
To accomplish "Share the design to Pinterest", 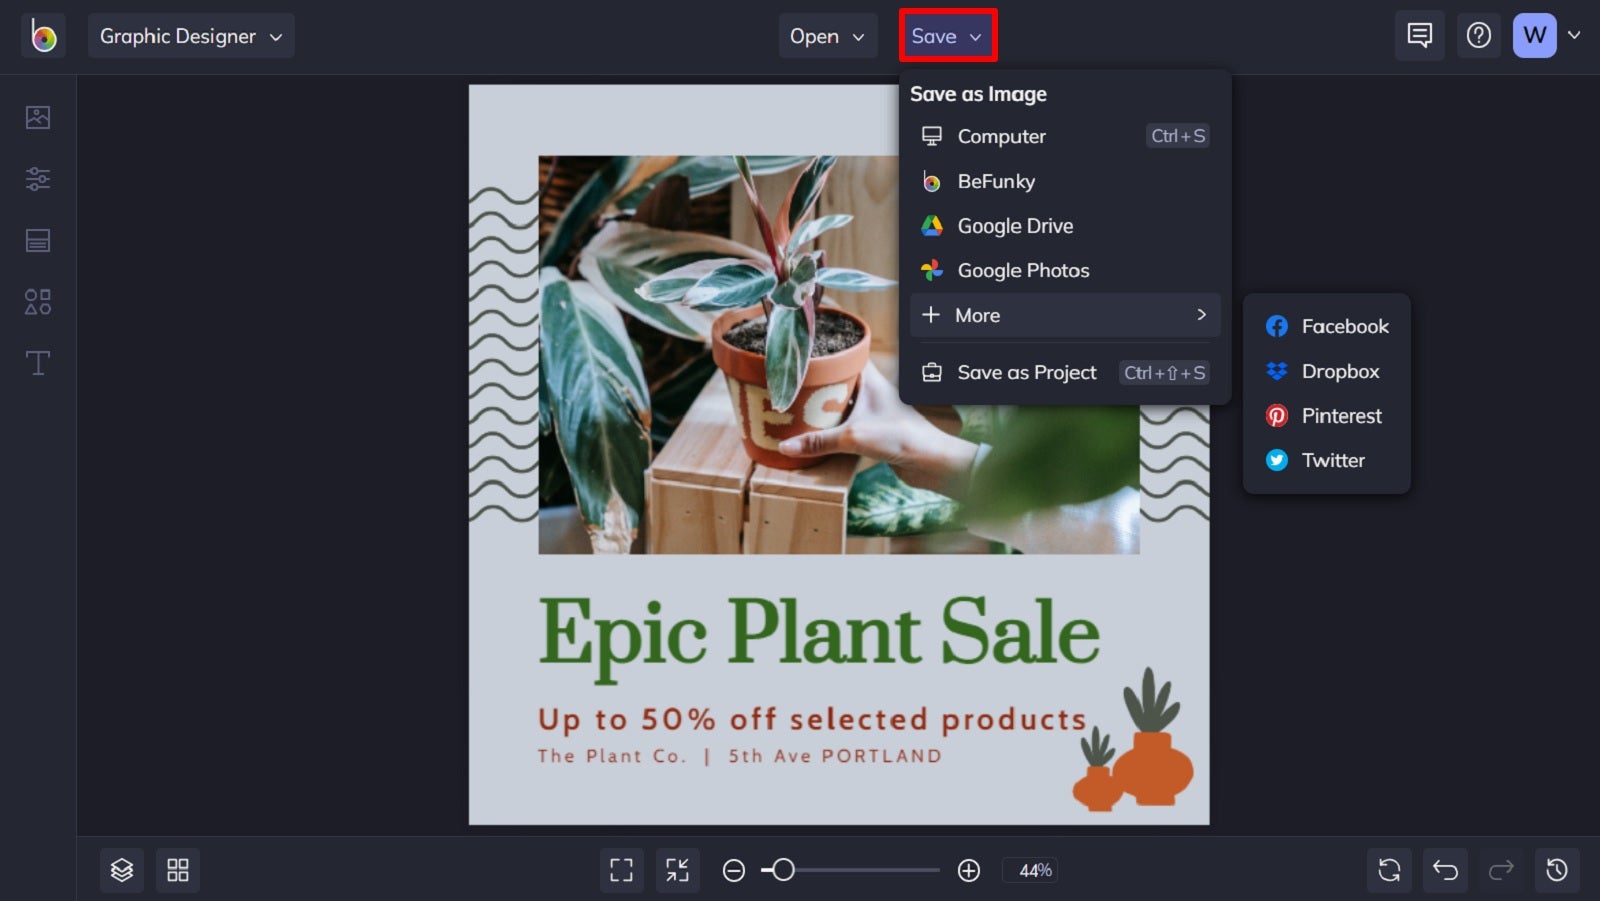I will point(1341,416).
